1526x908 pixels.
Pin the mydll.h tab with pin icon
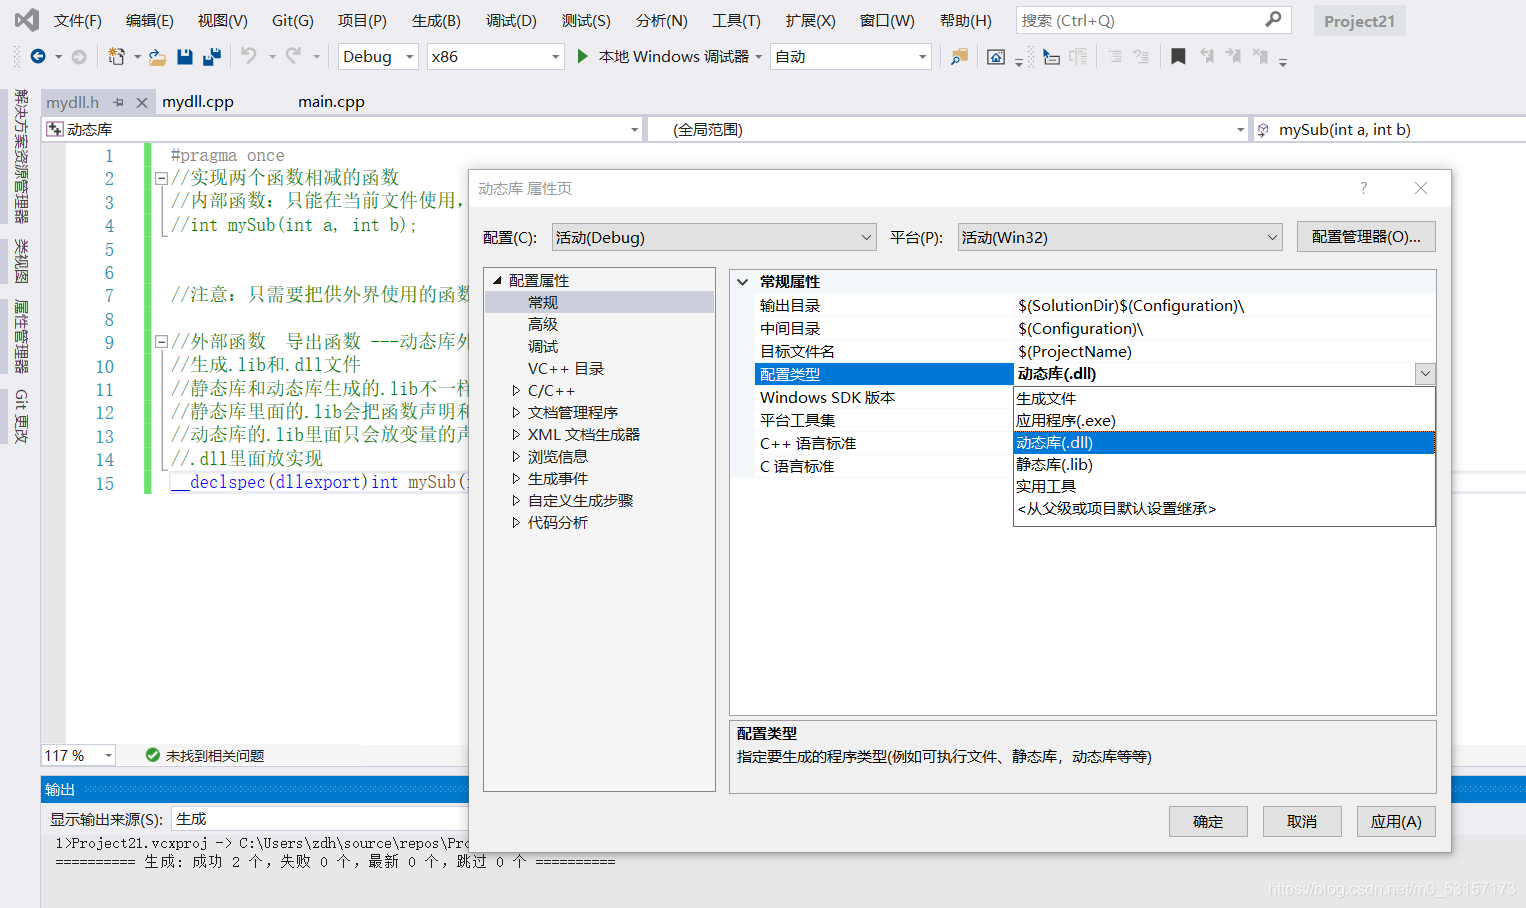coord(118,102)
